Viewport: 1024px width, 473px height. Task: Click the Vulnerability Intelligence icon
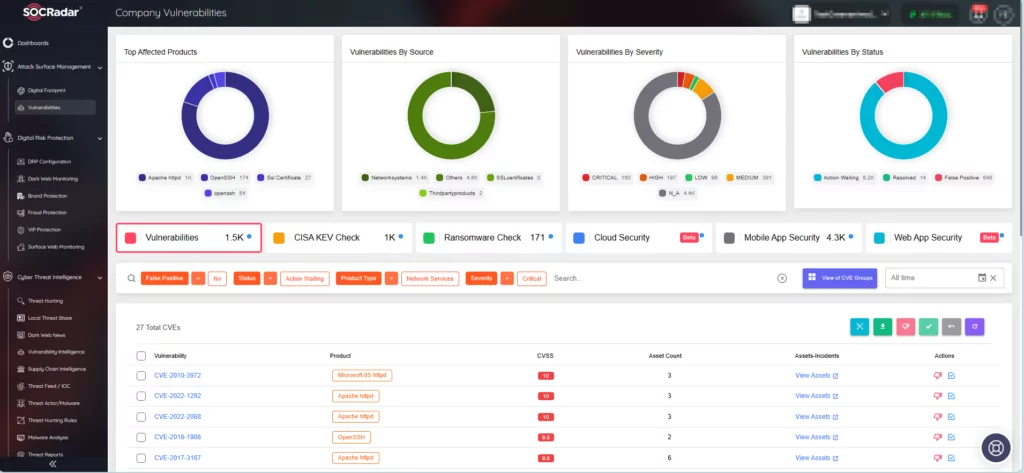pyautogui.click(x=22, y=351)
